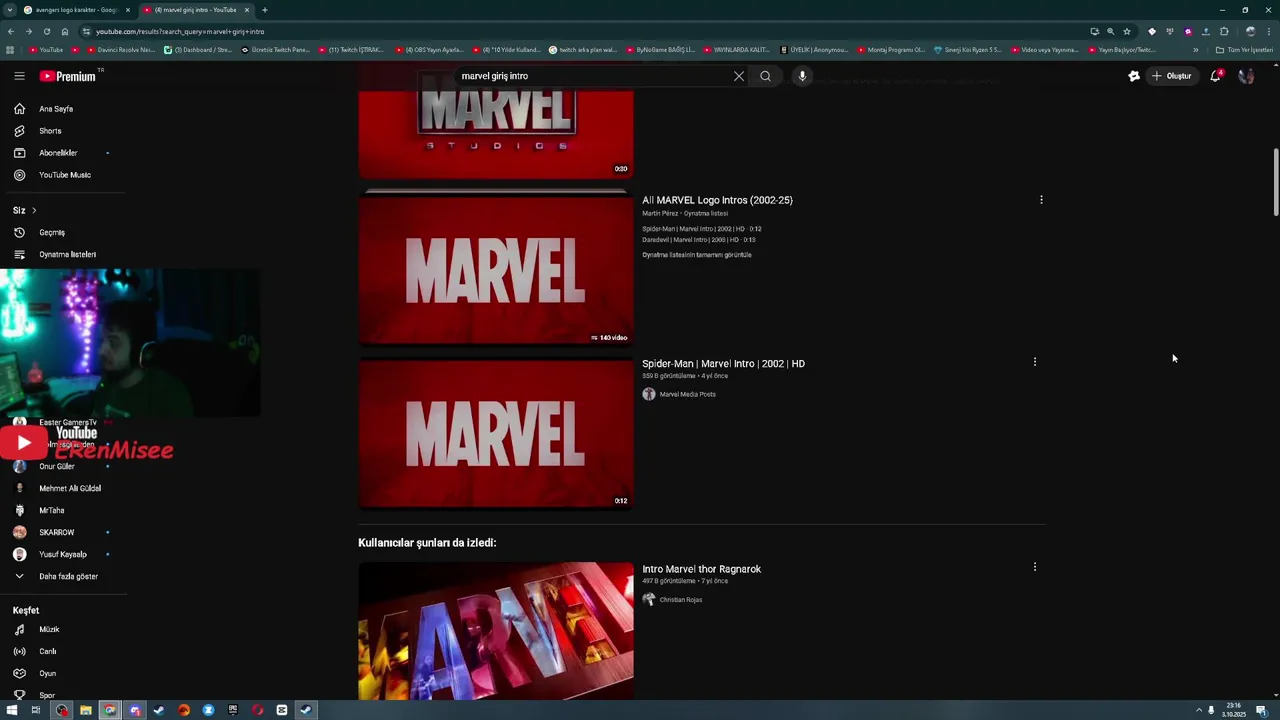
Task: Start voice search with microphone icon
Action: (802, 76)
